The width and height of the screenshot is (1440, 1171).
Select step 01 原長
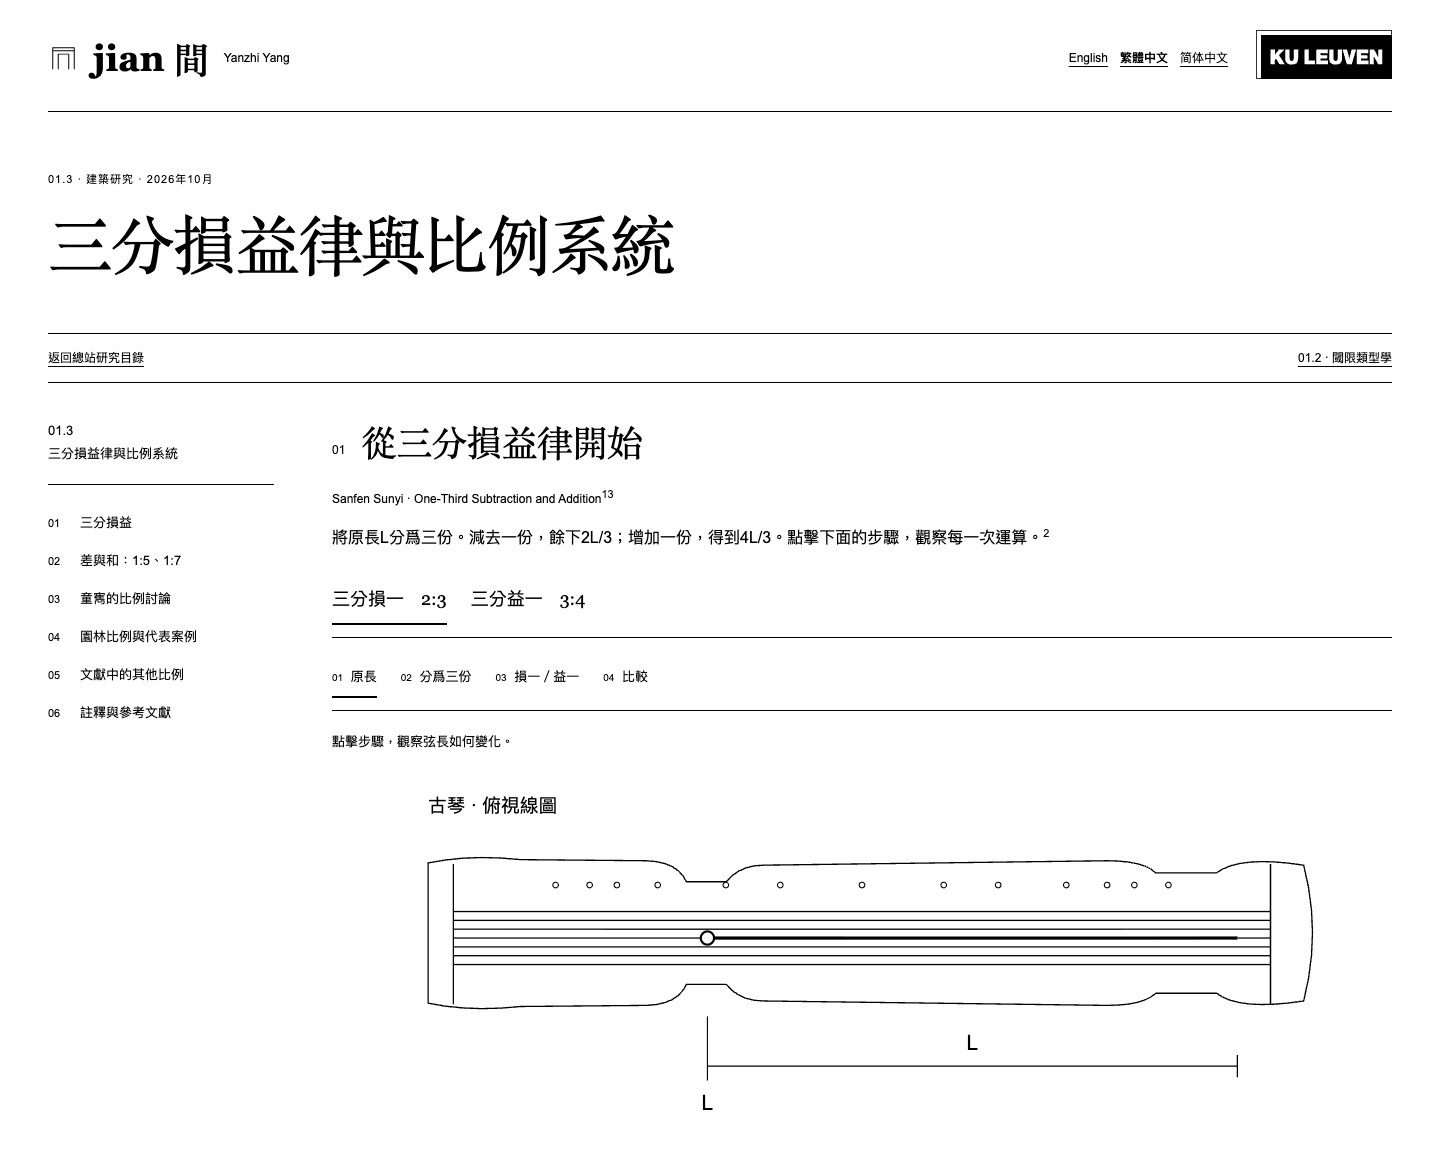[354, 677]
